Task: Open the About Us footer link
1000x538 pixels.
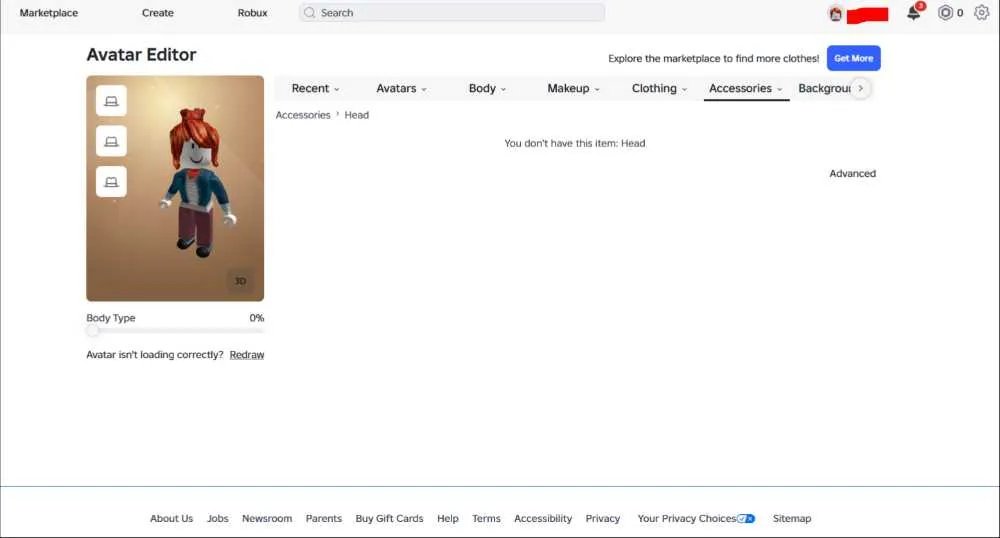Action: [x=172, y=519]
